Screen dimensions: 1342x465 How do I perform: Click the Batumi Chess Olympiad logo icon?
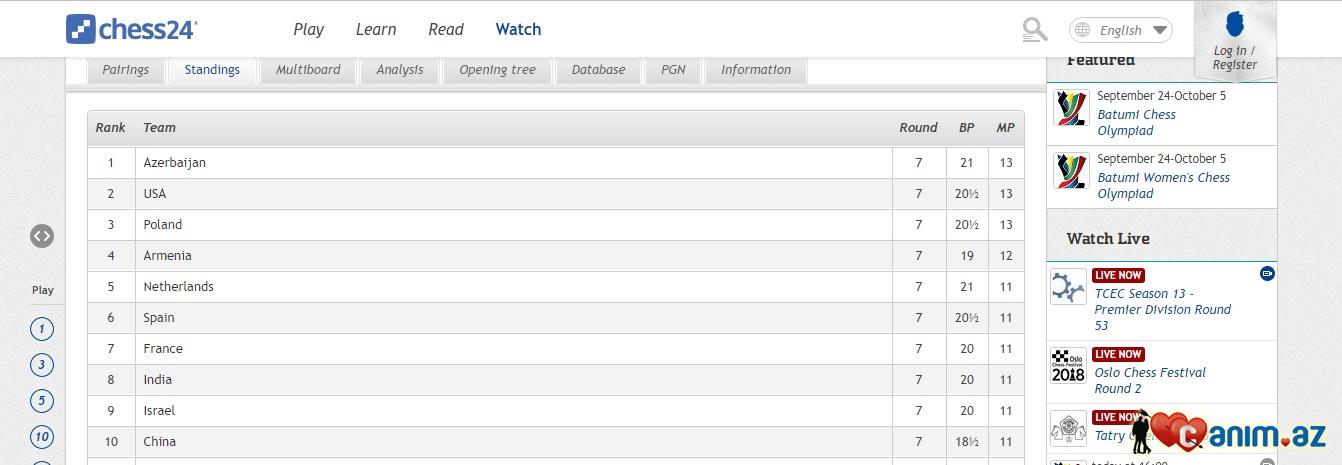click(1071, 108)
